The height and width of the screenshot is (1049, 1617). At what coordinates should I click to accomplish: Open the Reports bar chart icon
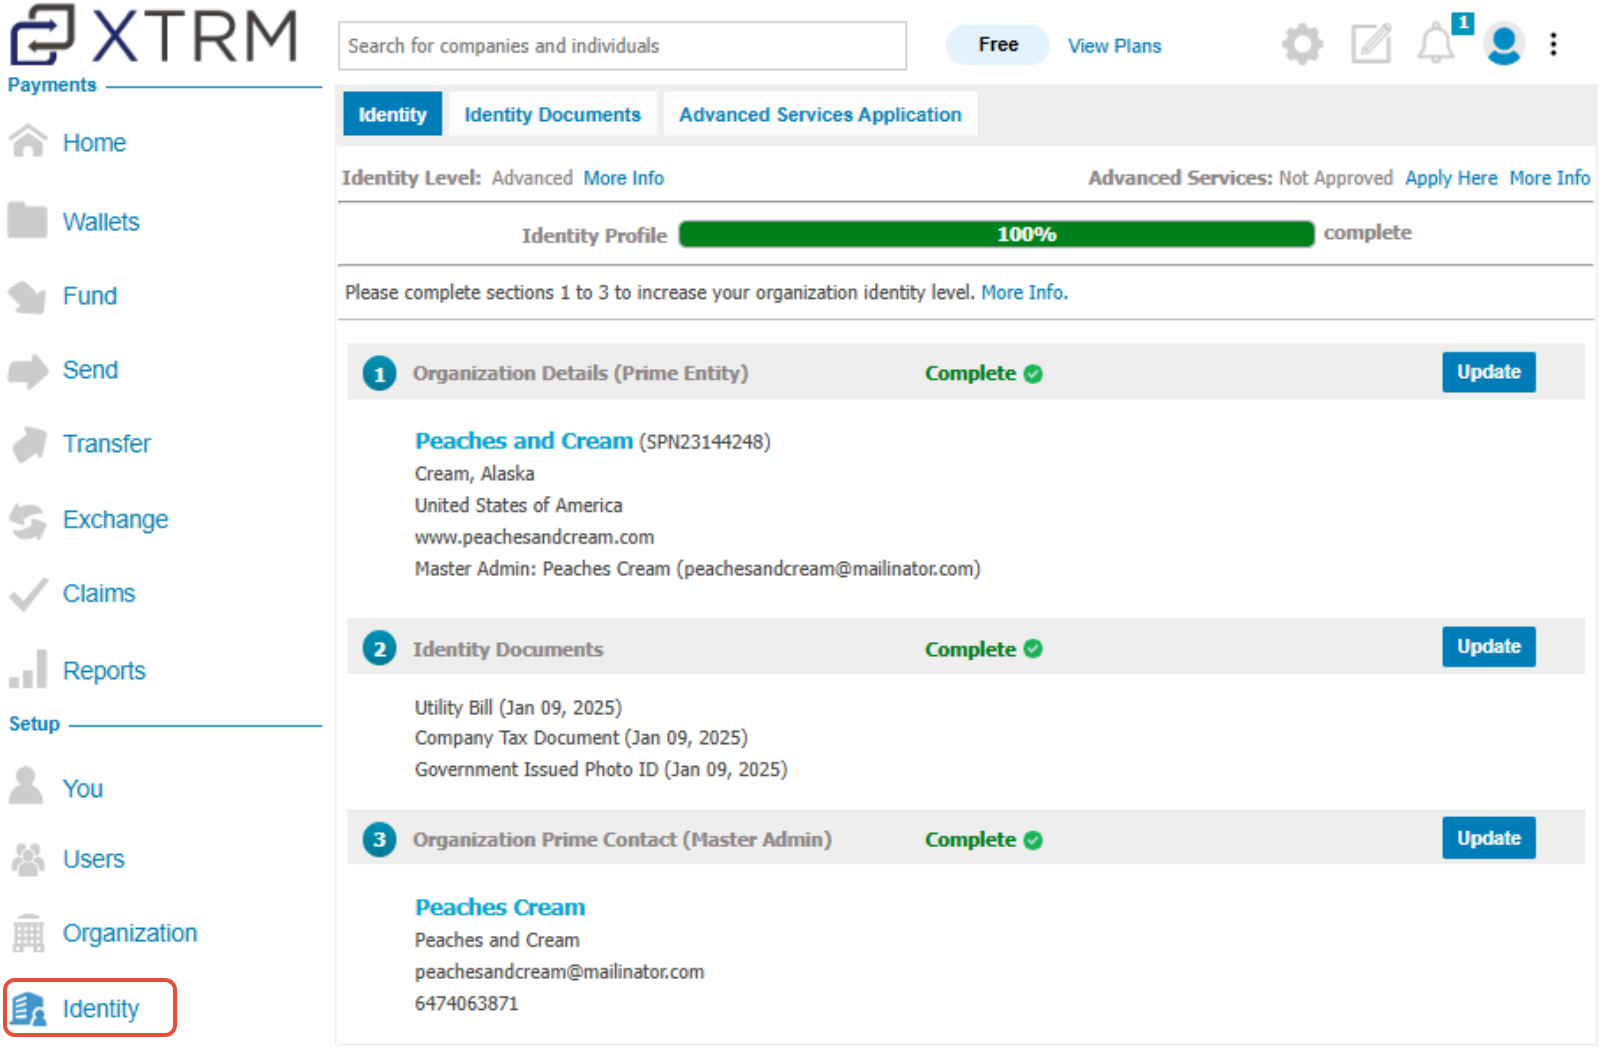click(28, 670)
